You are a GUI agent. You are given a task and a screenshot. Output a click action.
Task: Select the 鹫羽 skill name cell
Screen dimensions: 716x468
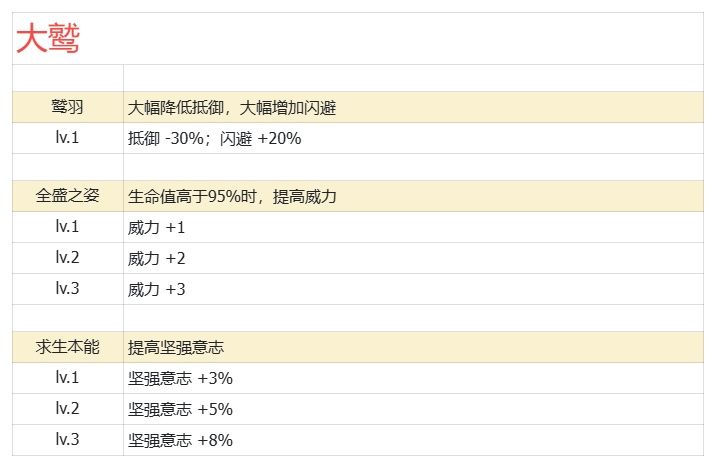68,107
